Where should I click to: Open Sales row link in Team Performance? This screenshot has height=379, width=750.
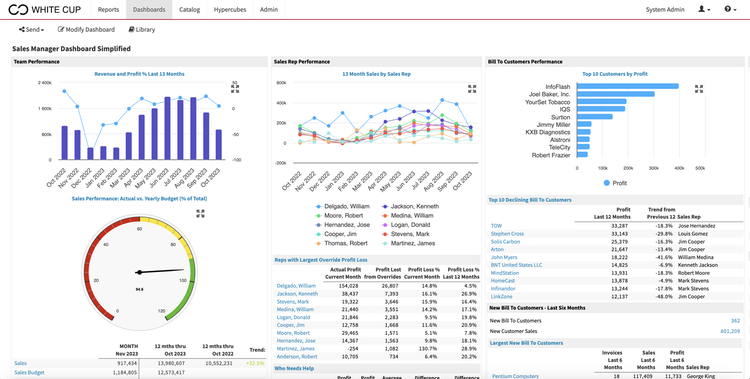coord(21,363)
